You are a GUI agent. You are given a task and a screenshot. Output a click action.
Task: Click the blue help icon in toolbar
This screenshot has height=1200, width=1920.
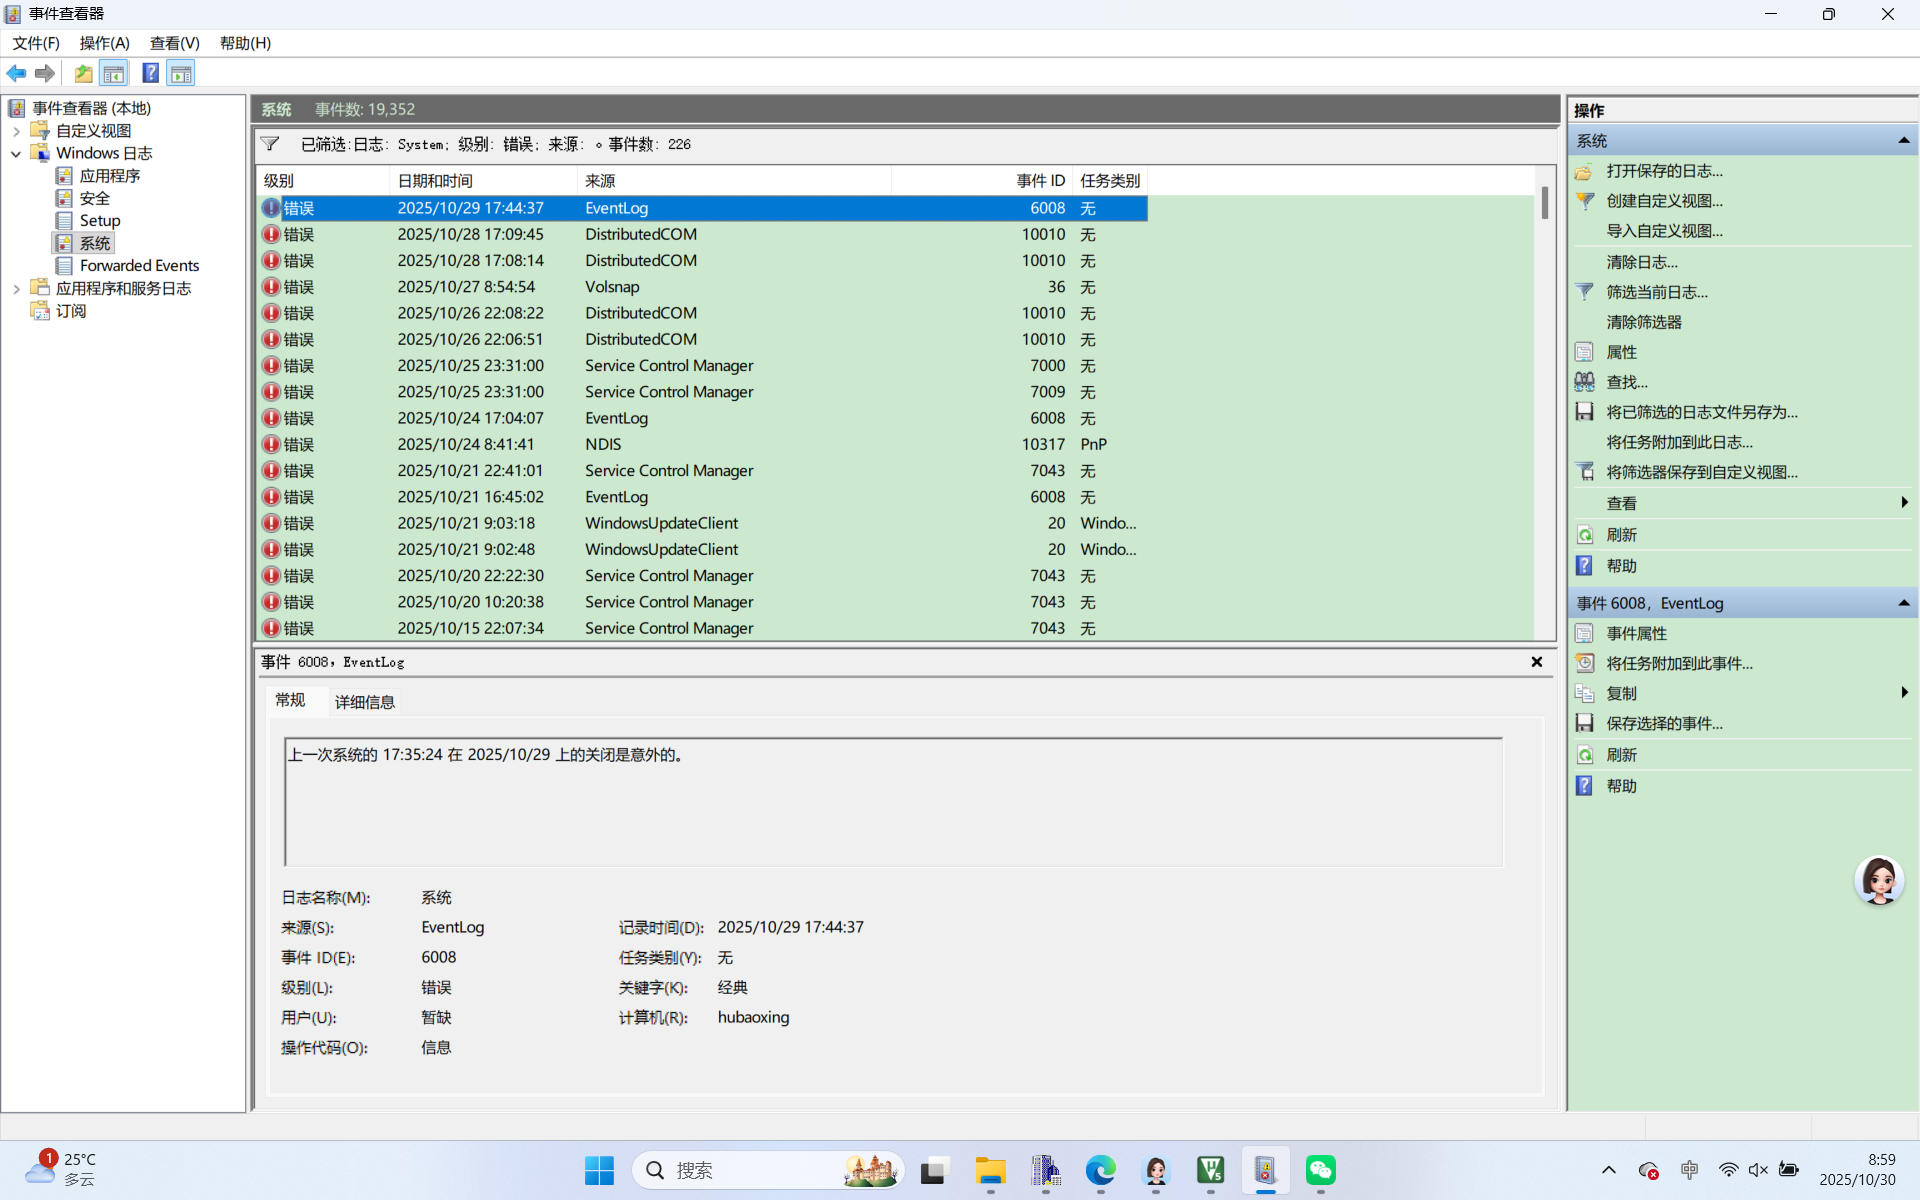point(150,73)
